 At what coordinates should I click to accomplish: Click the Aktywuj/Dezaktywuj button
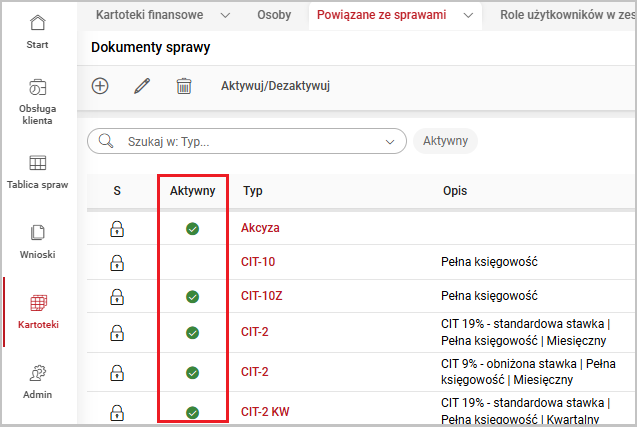[275, 86]
